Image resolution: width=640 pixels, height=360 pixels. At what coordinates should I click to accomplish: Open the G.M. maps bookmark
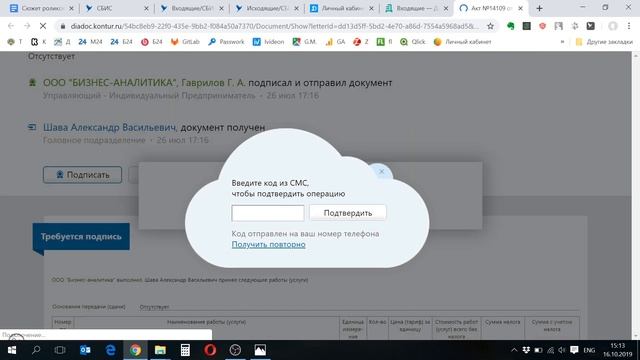pos(304,42)
